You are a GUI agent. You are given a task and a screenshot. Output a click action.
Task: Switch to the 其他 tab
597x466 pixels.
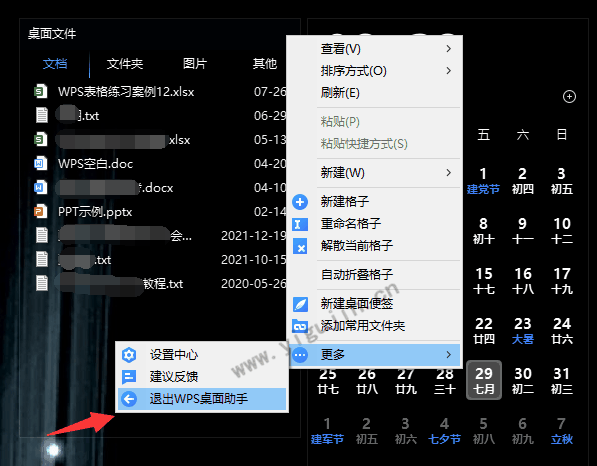point(265,64)
